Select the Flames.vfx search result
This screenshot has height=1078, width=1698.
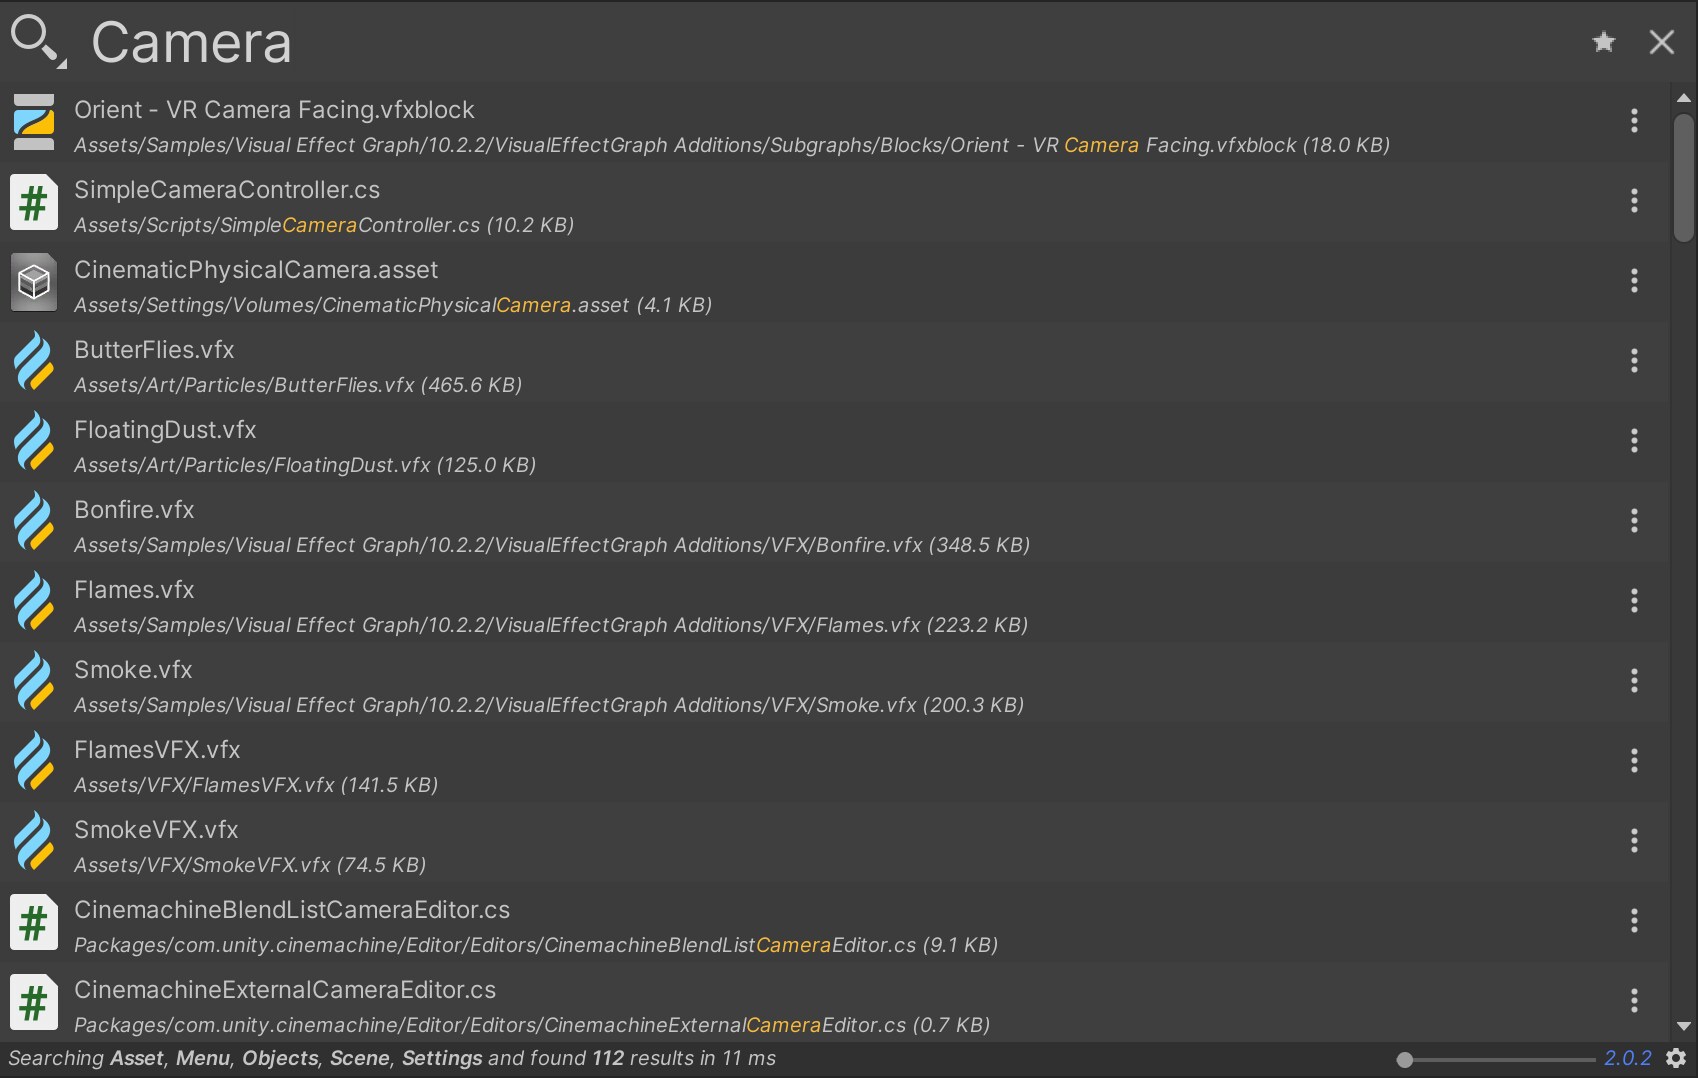(550, 604)
